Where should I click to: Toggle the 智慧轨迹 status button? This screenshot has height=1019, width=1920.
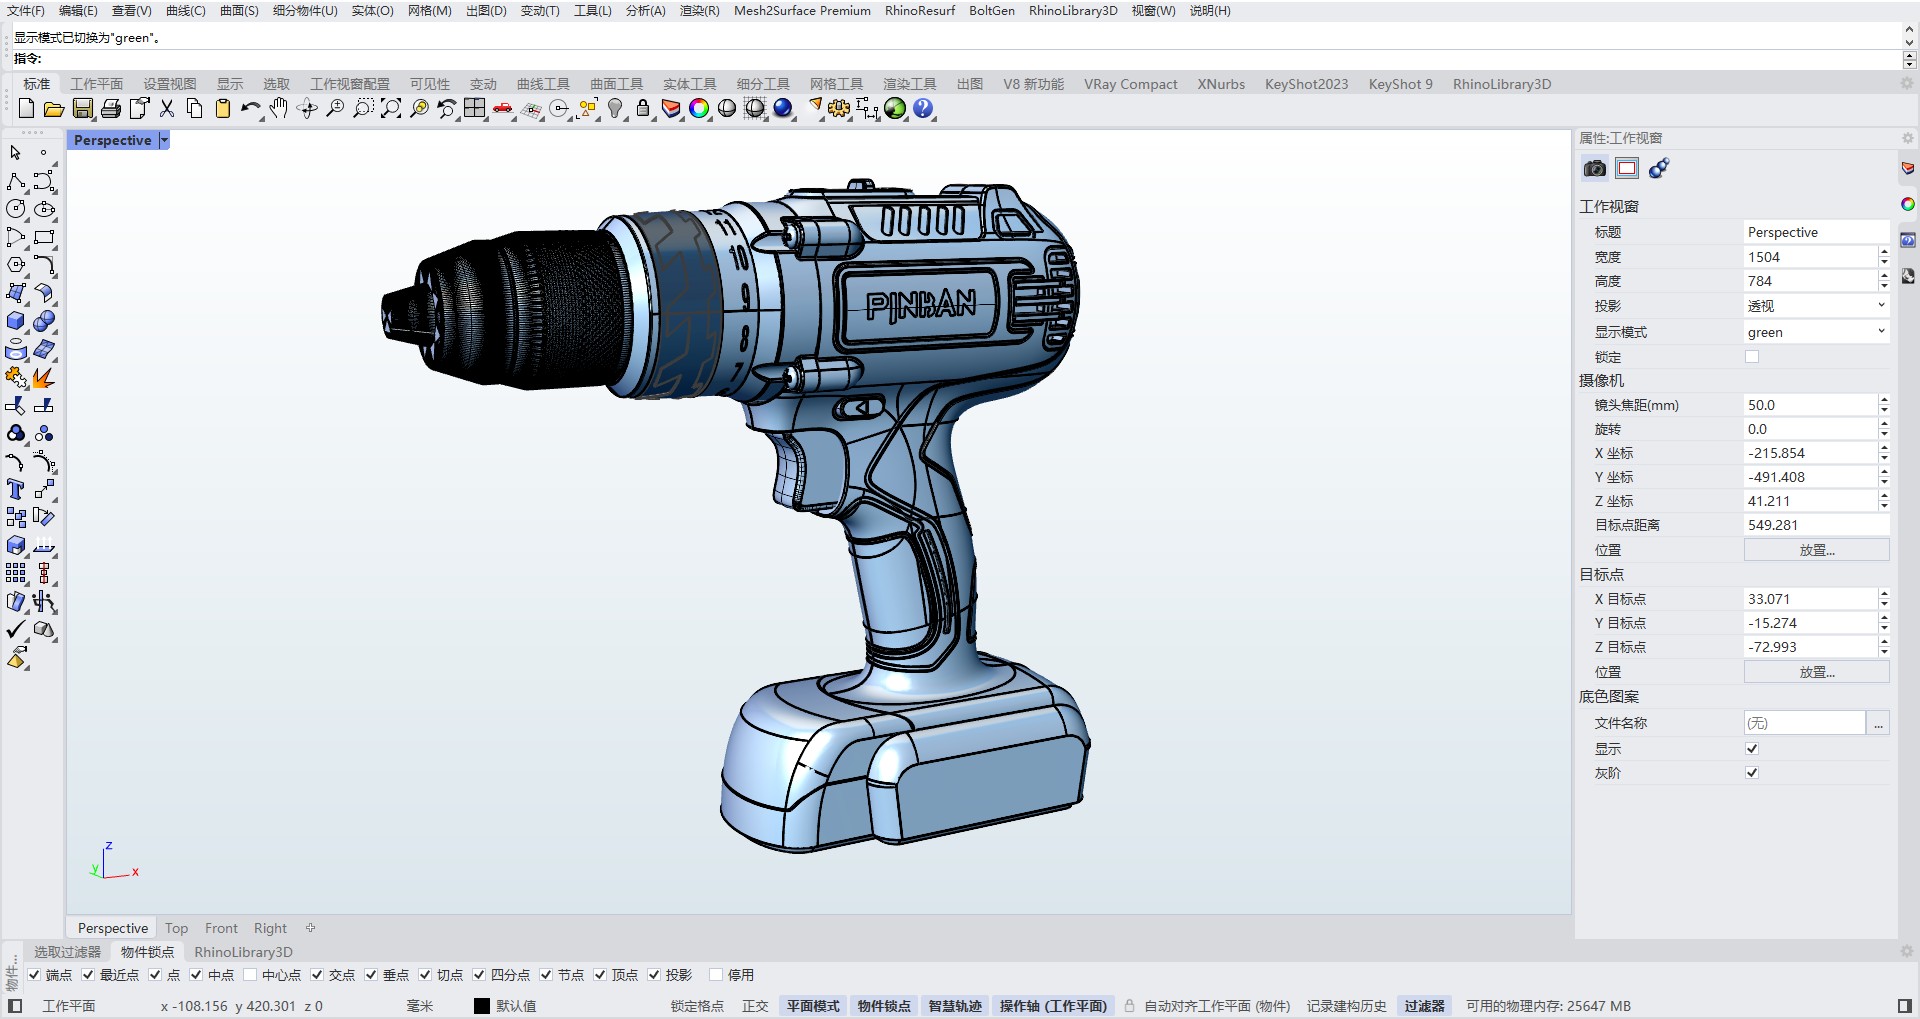pyautogui.click(x=955, y=1006)
